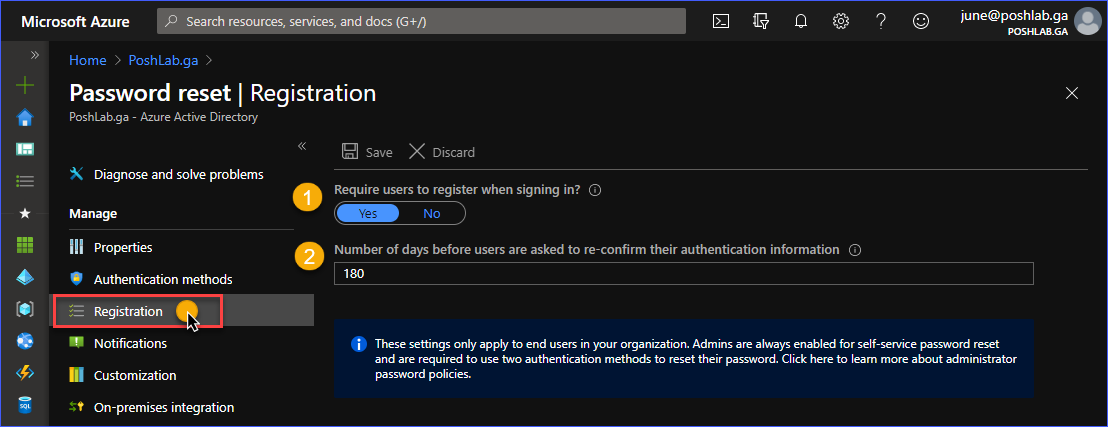
Task: Open the All resources green grid icon
Action: tap(25, 245)
